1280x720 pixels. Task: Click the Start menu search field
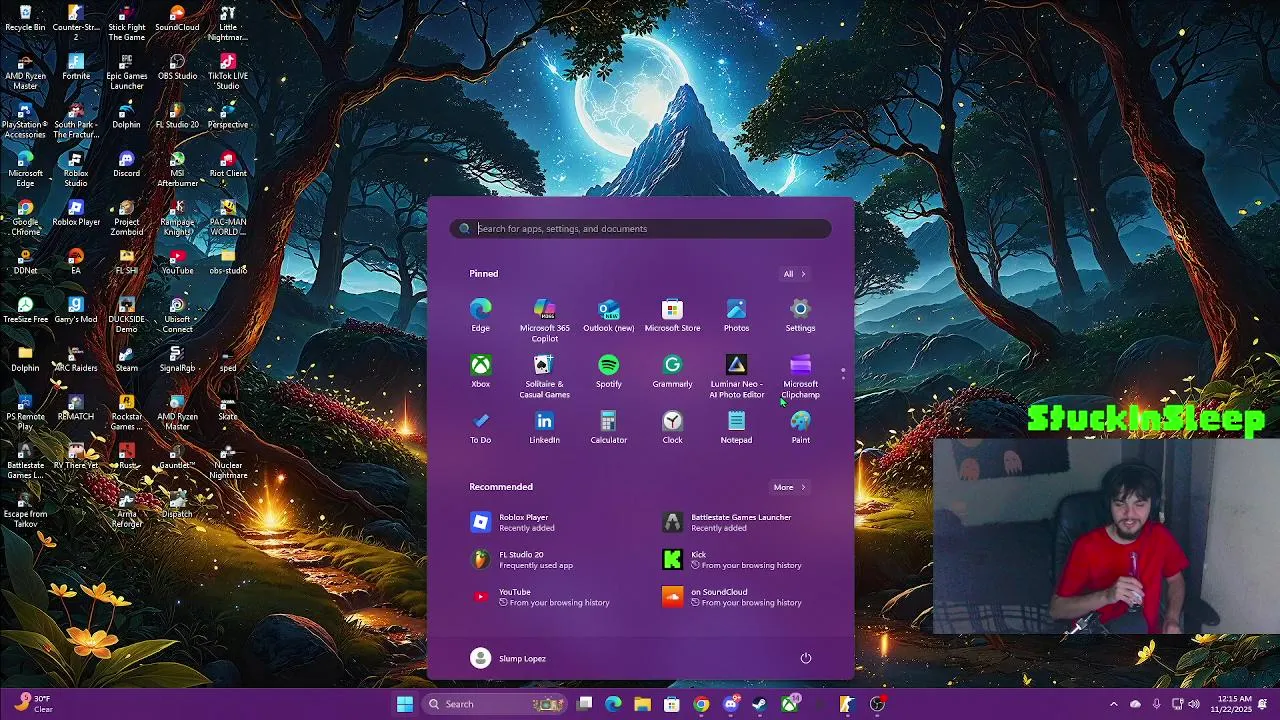tap(640, 229)
